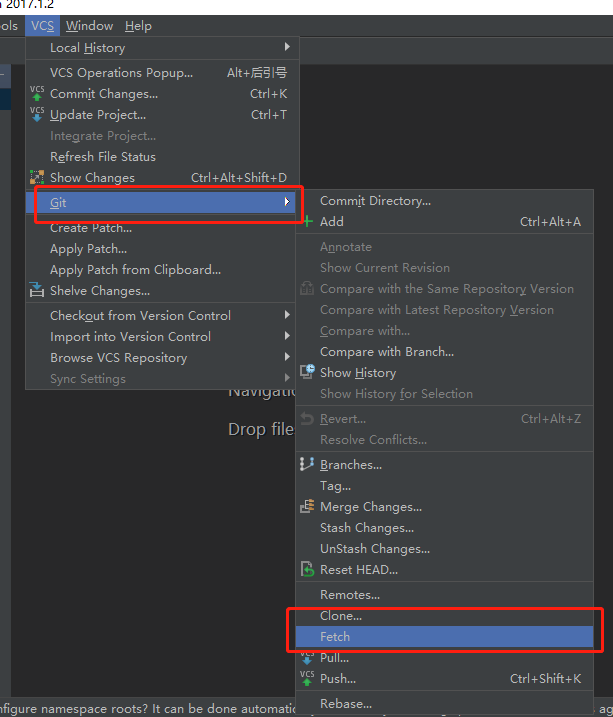Choose Push... entry

point(444,679)
